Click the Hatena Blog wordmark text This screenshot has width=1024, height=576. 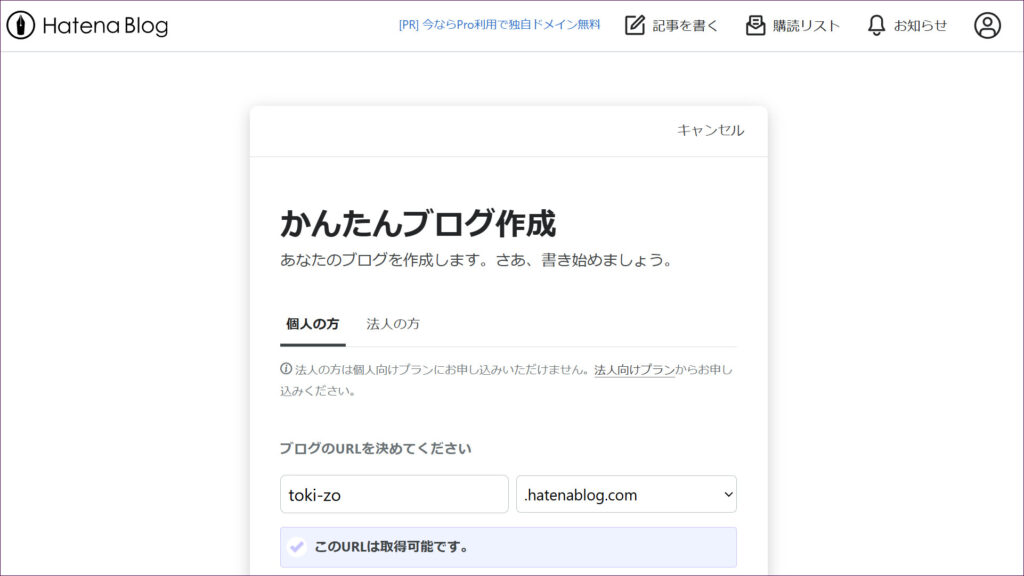tap(105, 26)
